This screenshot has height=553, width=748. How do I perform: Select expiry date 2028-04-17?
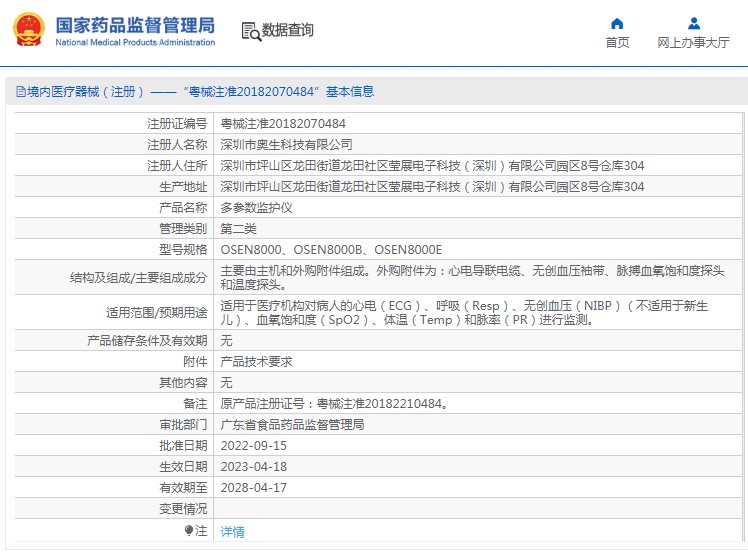pyautogui.click(x=254, y=488)
